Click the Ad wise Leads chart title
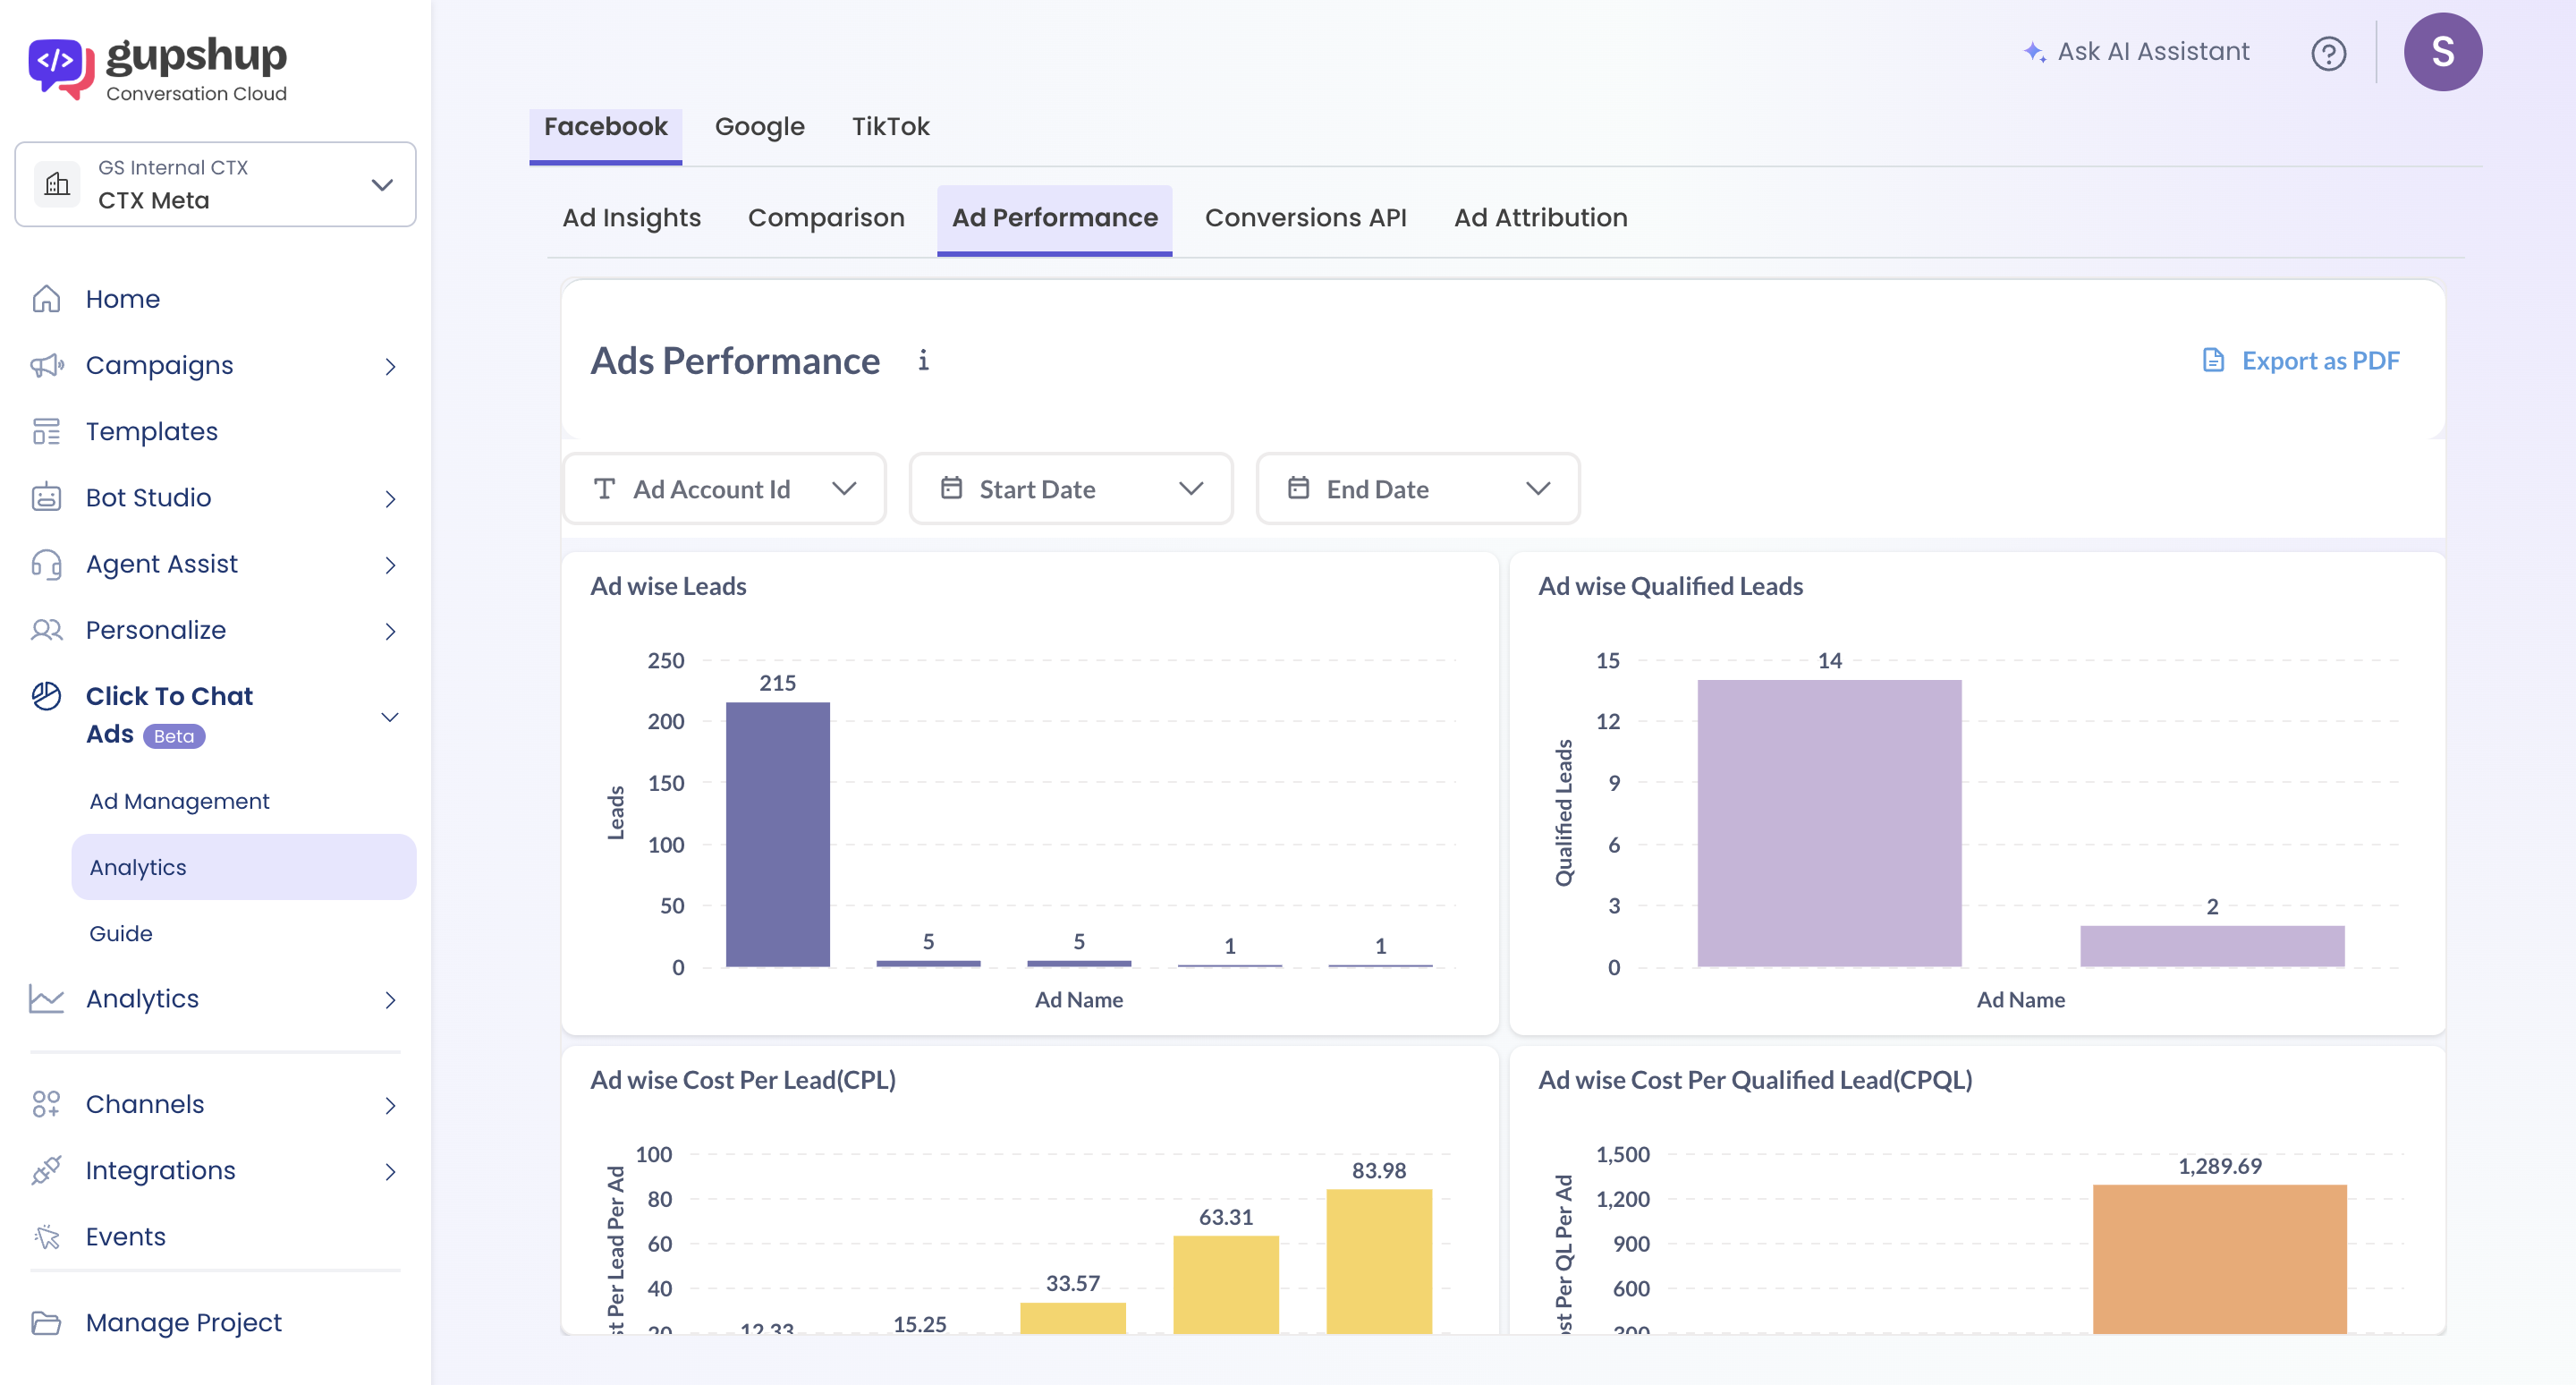This screenshot has height=1385, width=2576. click(668, 586)
